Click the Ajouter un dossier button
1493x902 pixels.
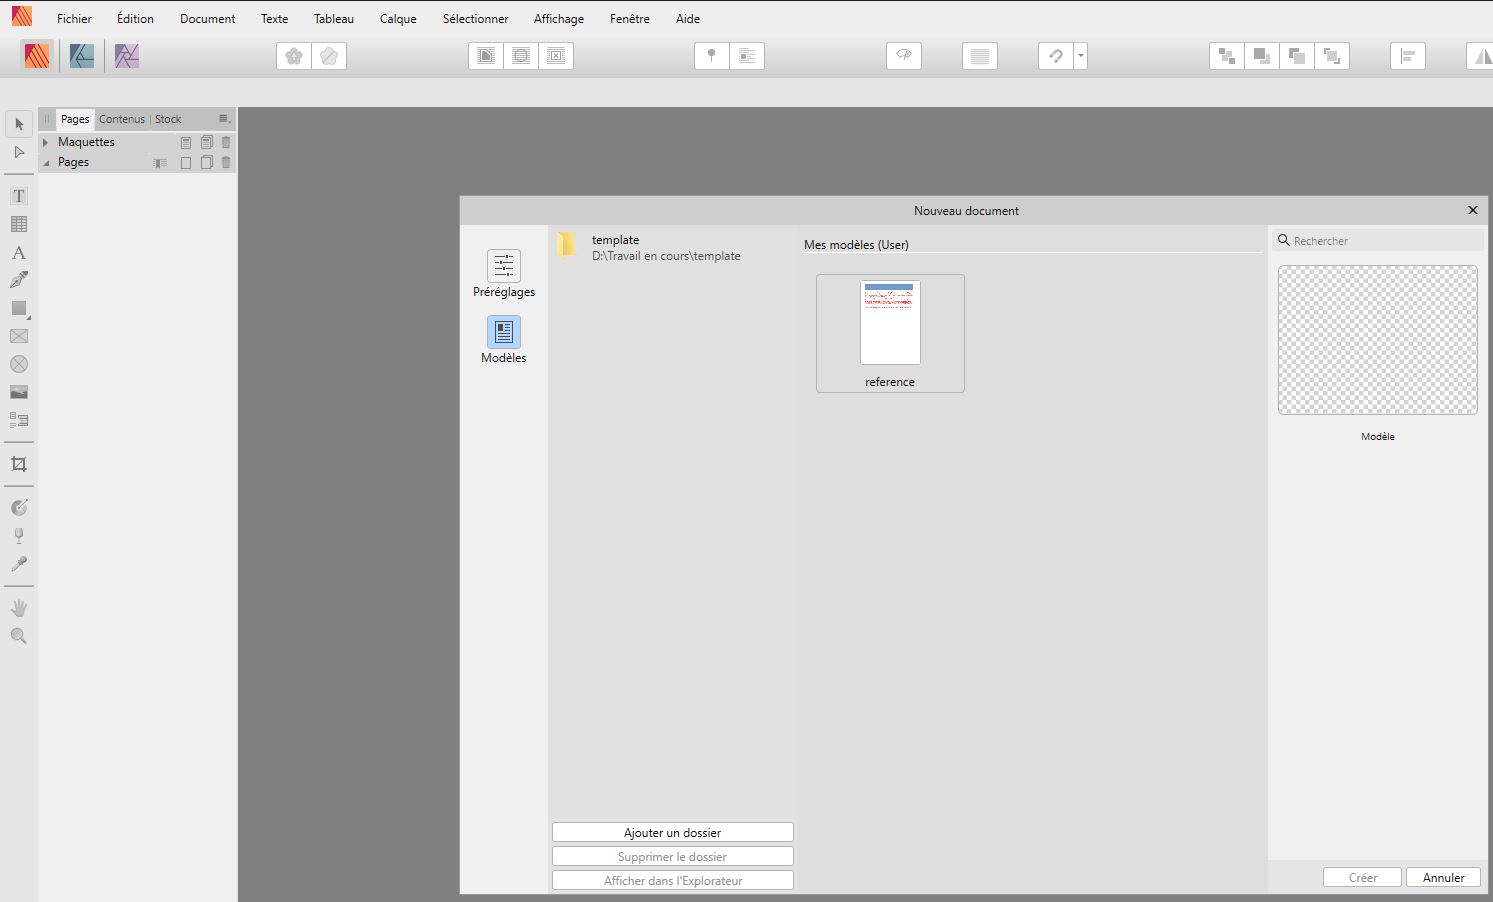point(673,832)
